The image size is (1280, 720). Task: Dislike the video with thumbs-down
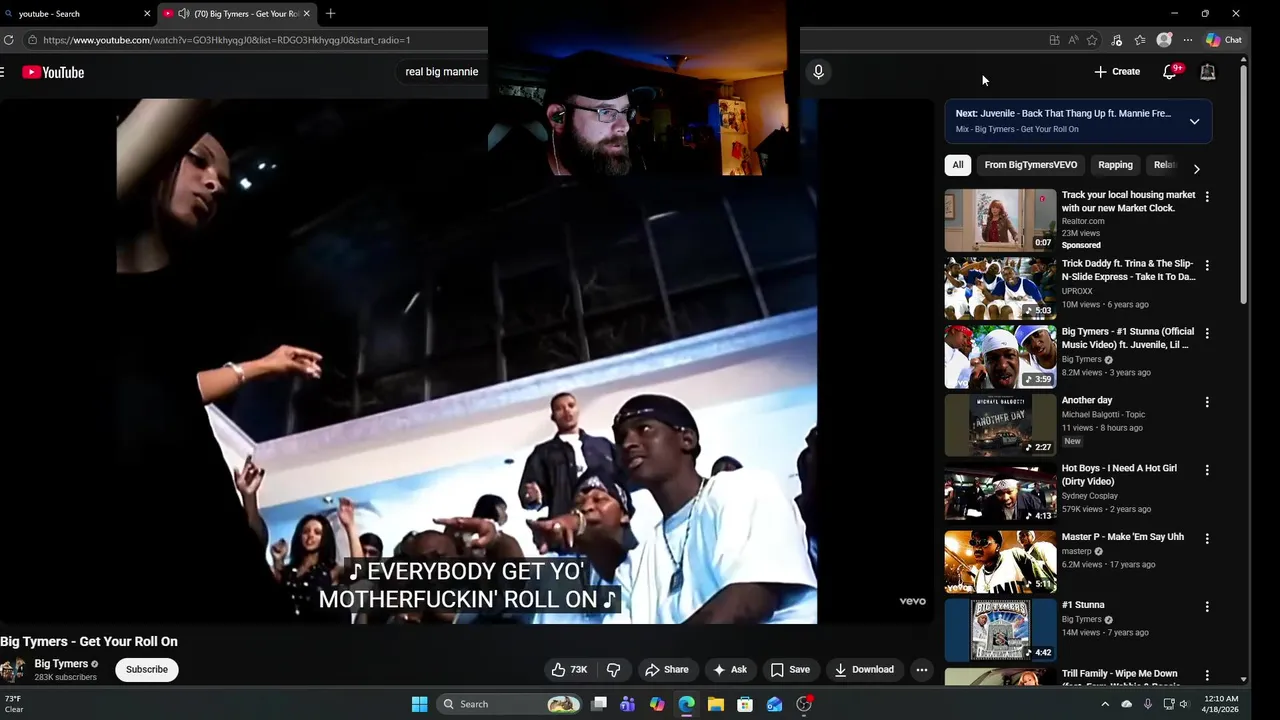(613, 670)
